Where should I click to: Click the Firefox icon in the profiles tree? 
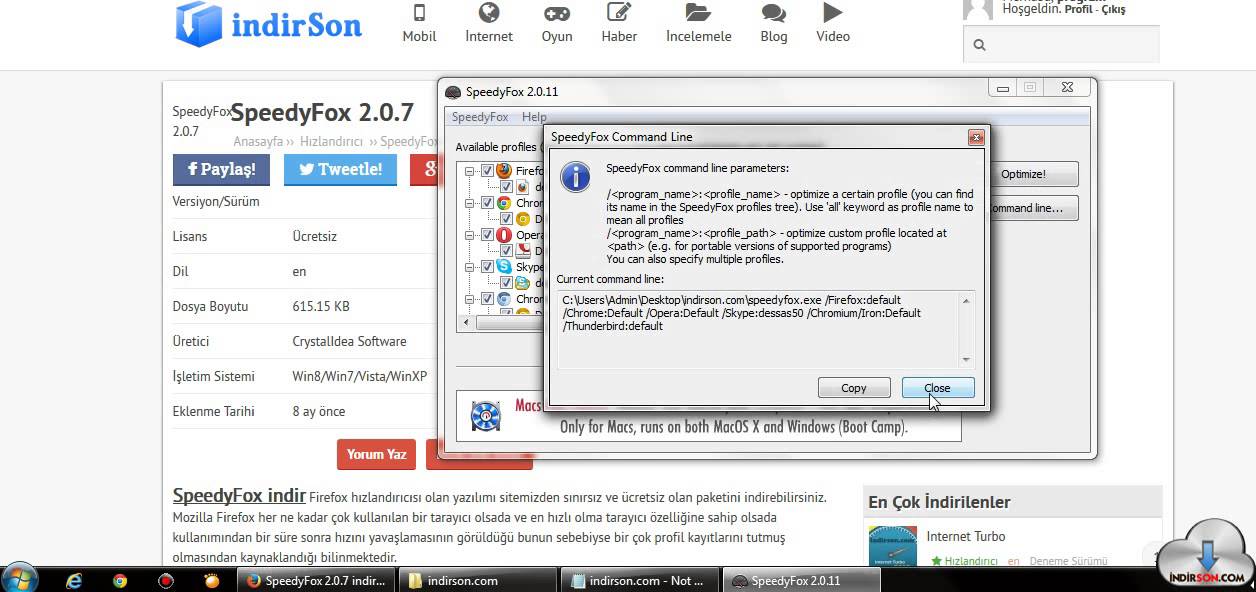503,171
